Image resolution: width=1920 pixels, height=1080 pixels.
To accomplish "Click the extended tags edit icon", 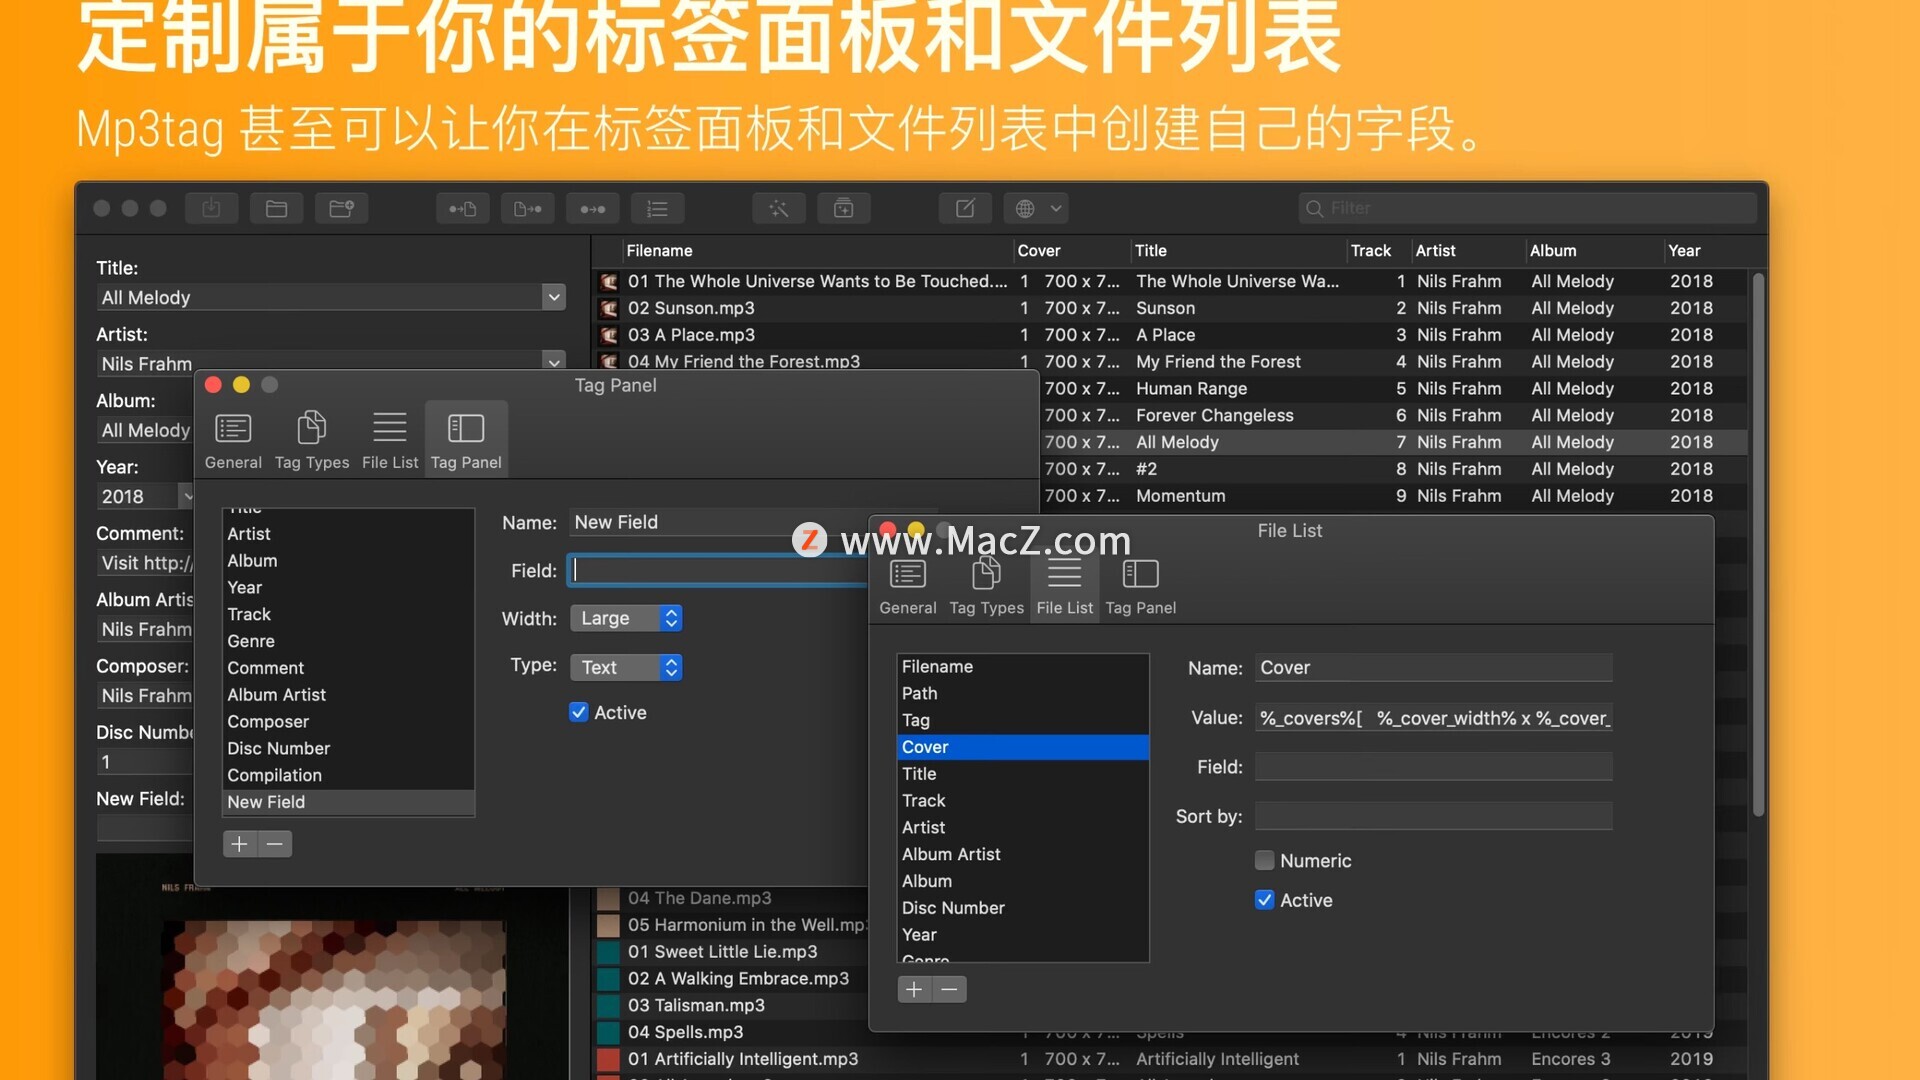I will [965, 208].
